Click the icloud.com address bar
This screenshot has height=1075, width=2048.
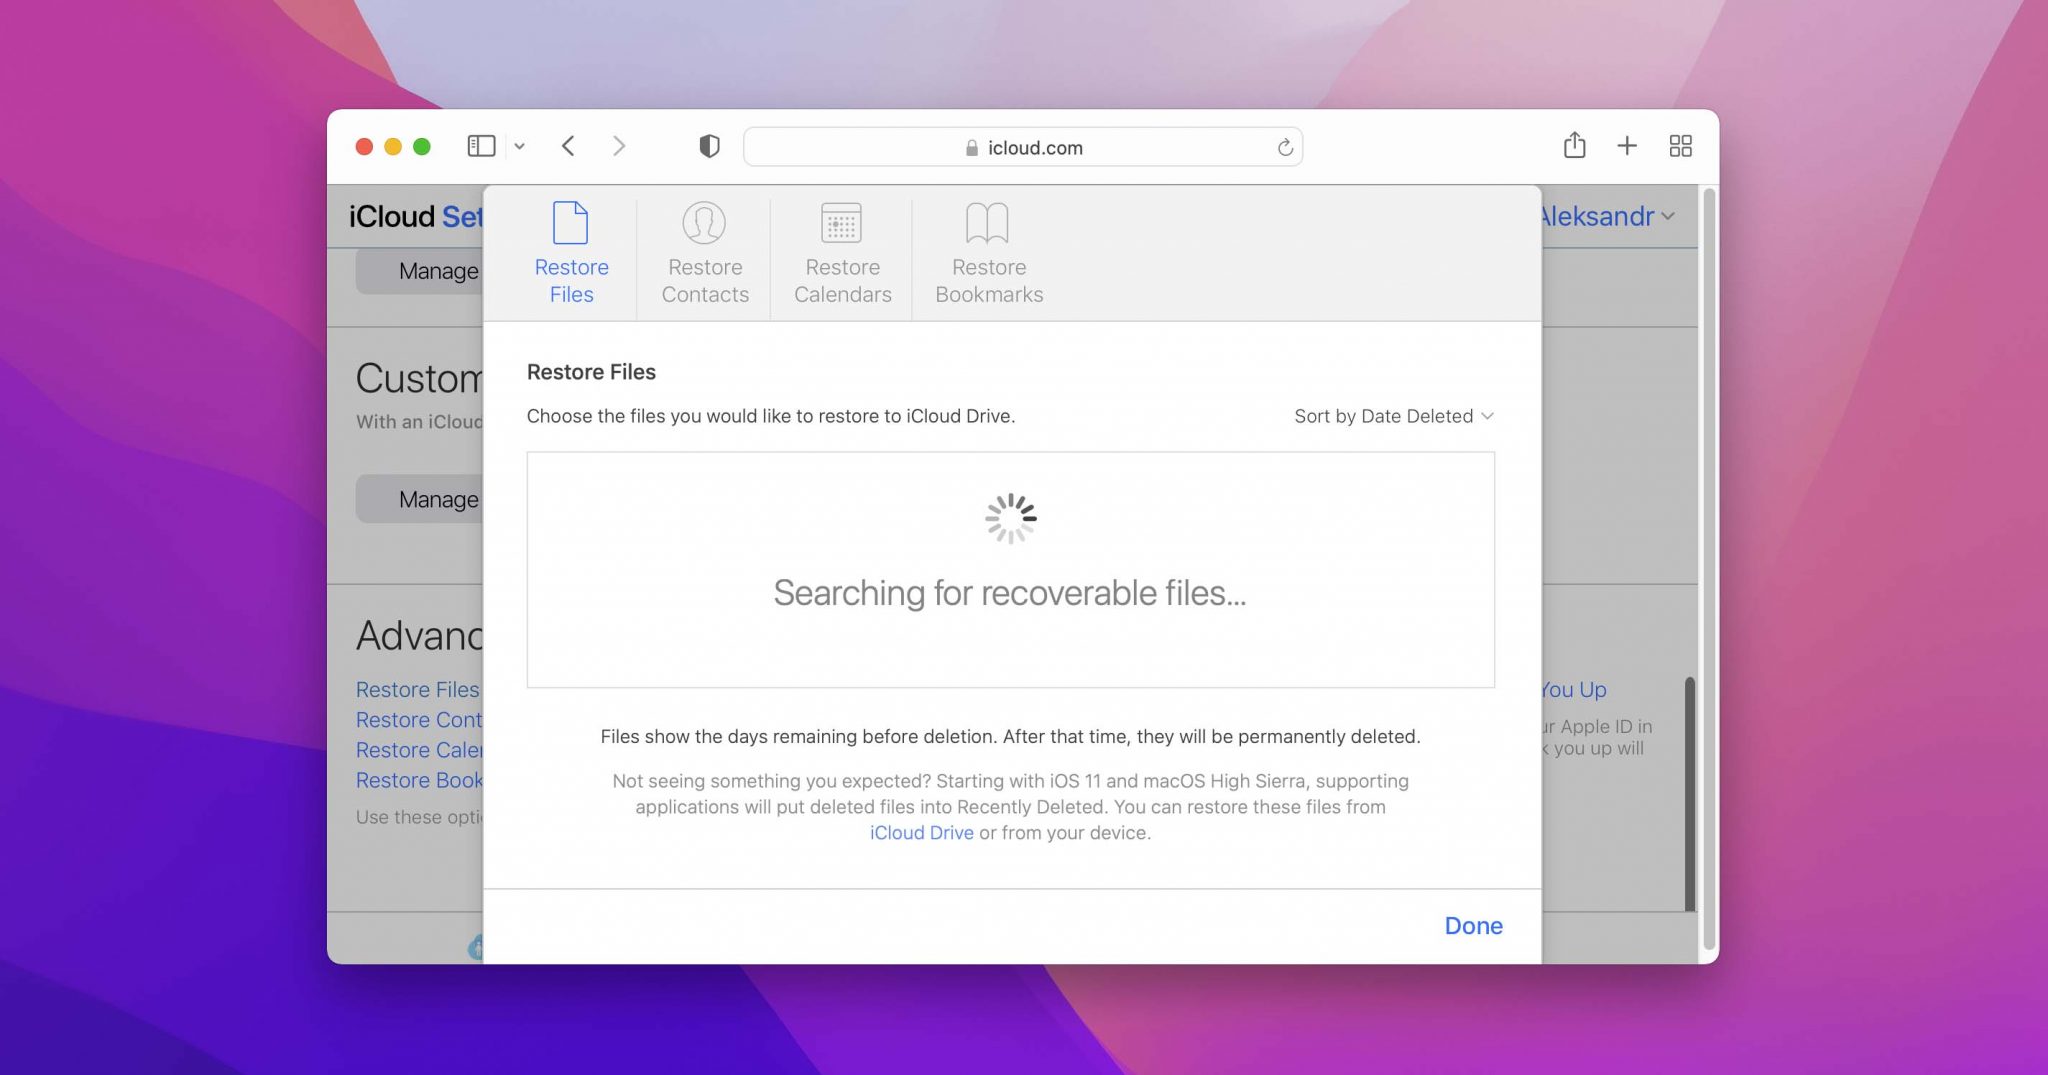tap(1022, 147)
